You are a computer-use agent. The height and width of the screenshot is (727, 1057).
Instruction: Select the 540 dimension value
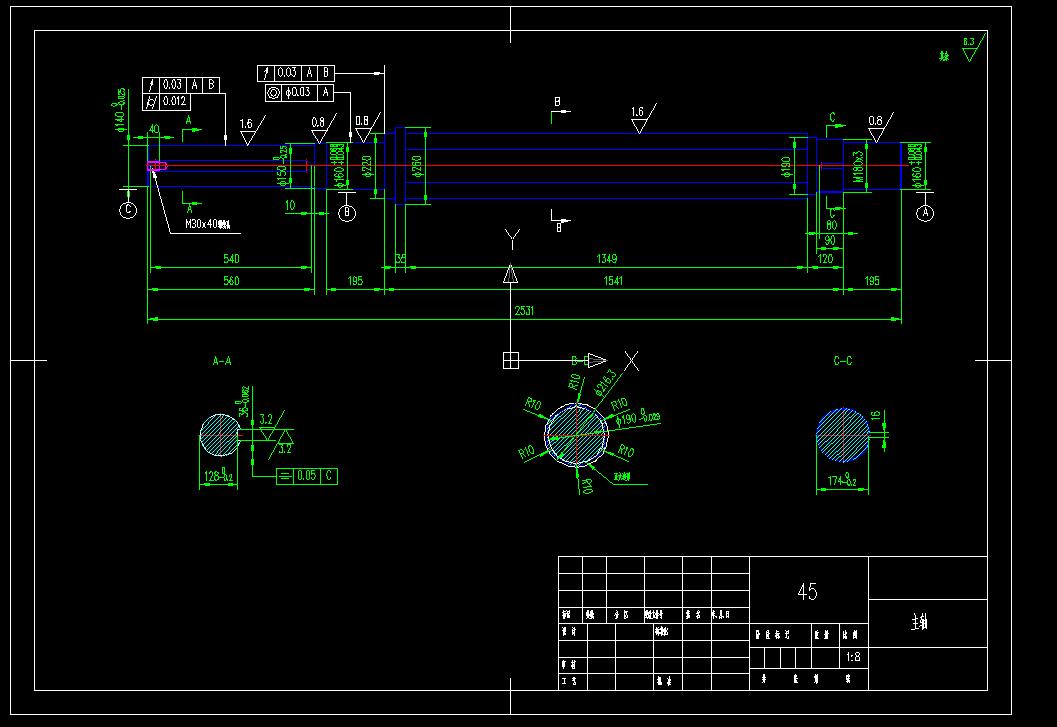tap(231, 258)
